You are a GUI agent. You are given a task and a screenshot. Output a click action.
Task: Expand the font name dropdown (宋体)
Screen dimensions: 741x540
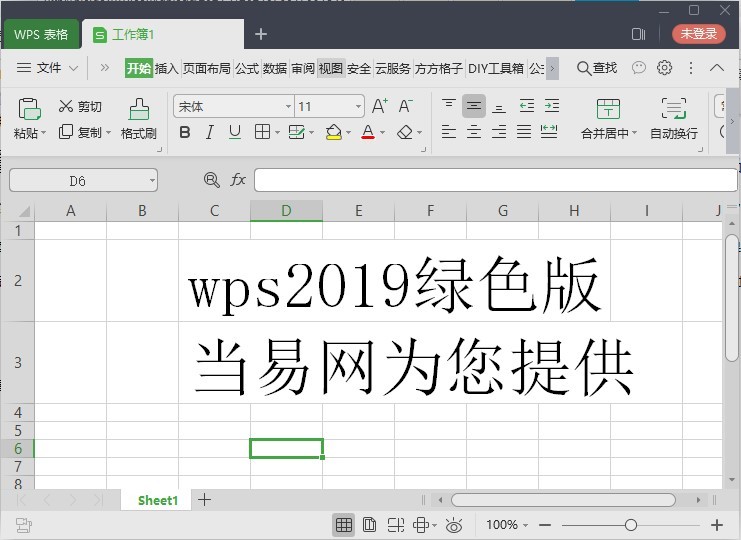[x=288, y=106]
